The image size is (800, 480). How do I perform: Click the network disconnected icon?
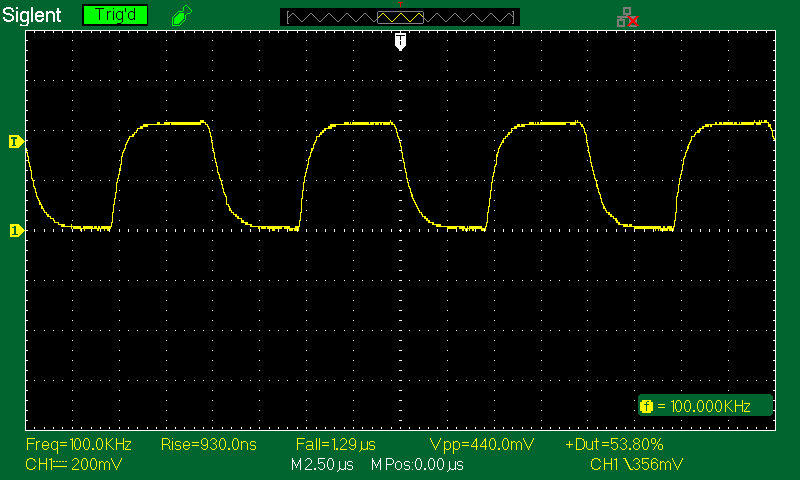[x=628, y=17]
